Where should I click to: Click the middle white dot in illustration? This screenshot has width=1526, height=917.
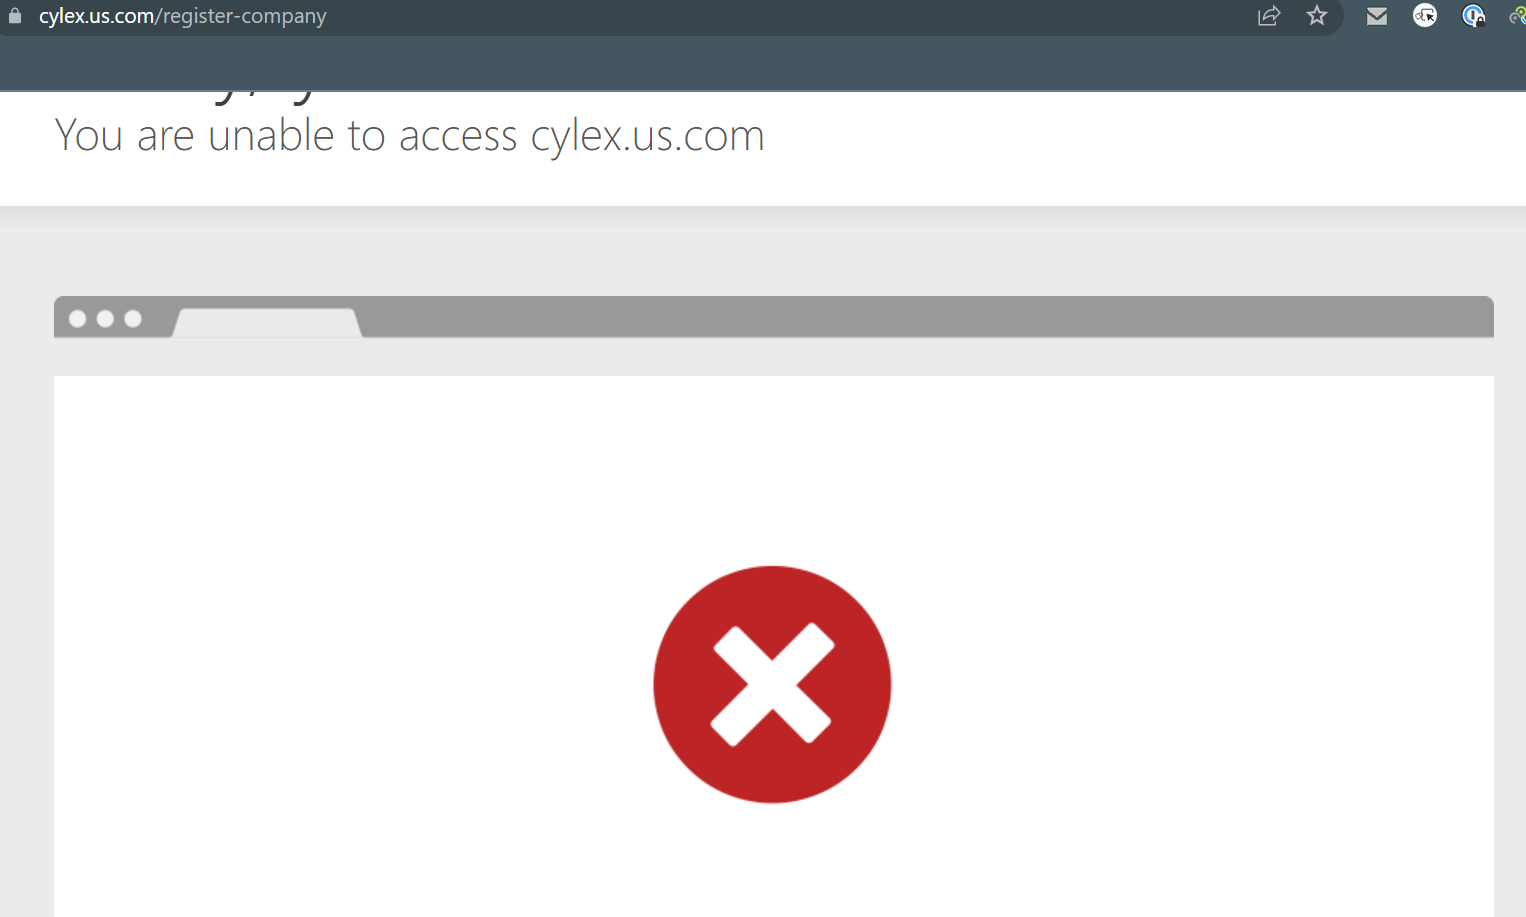point(105,319)
